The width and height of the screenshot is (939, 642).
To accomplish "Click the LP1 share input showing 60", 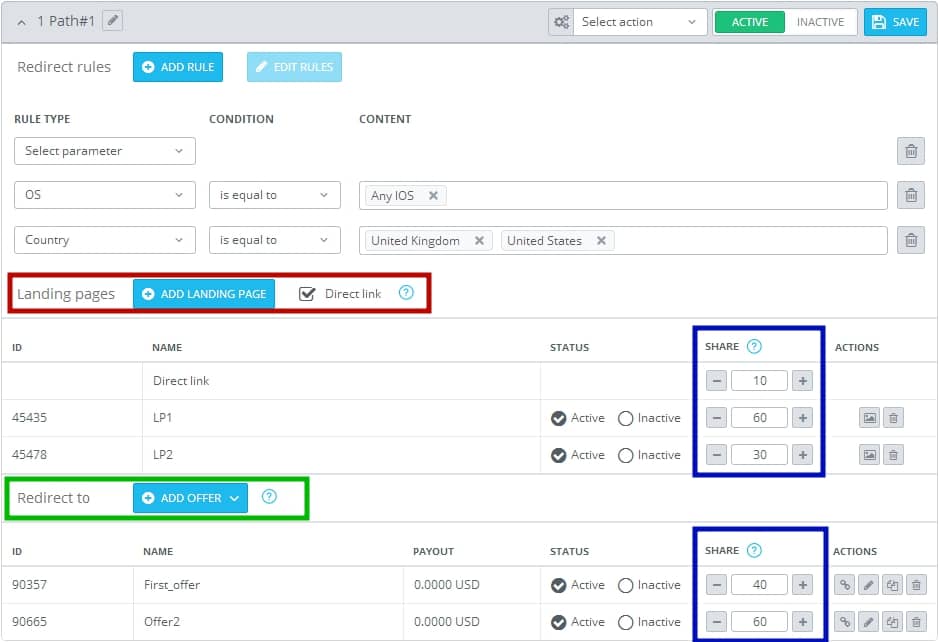I will click(759, 418).
